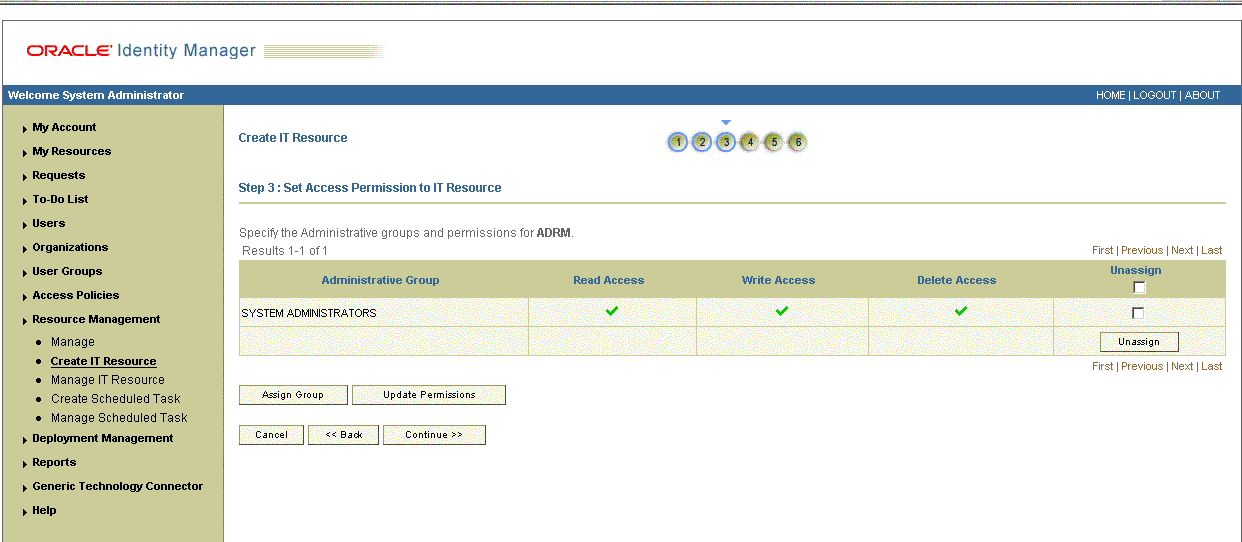Expand the Requests menu
Screen dimensions: 1242x542
click(58, 176)
